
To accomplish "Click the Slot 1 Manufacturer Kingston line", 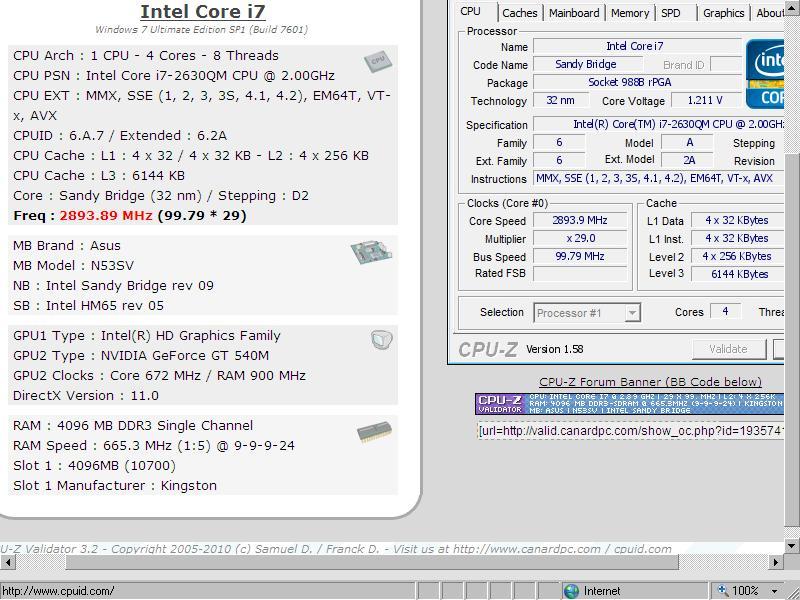I will point(115,485).
